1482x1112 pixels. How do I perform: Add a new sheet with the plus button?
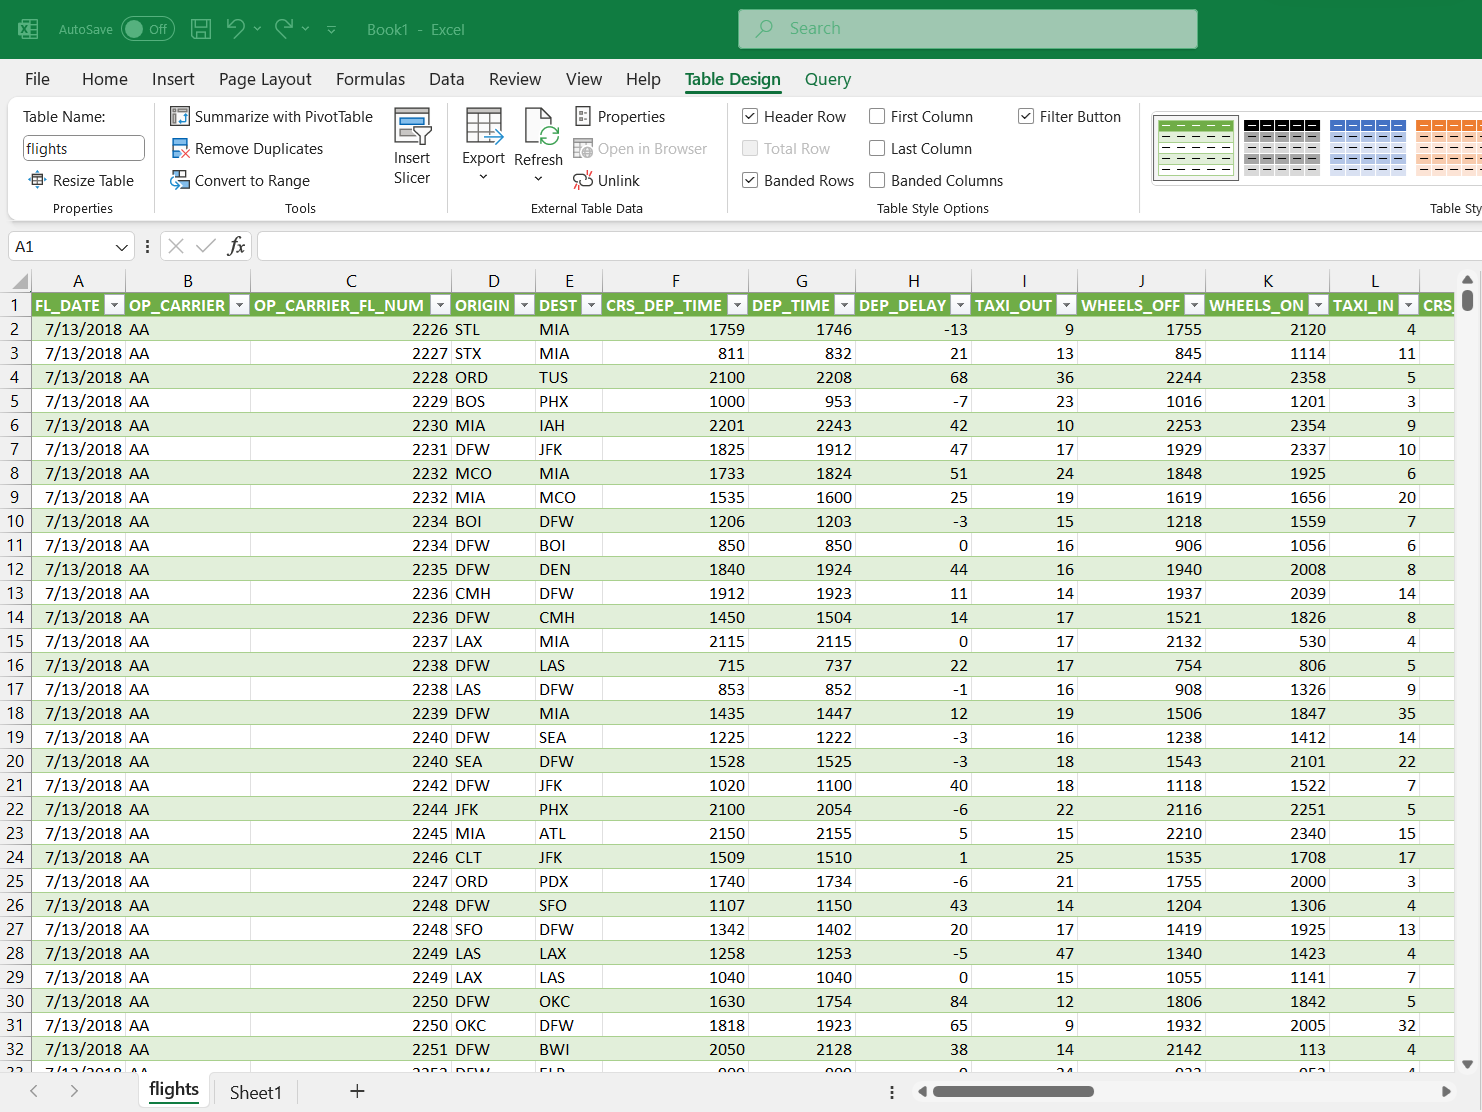click(x=357, y=1091)
